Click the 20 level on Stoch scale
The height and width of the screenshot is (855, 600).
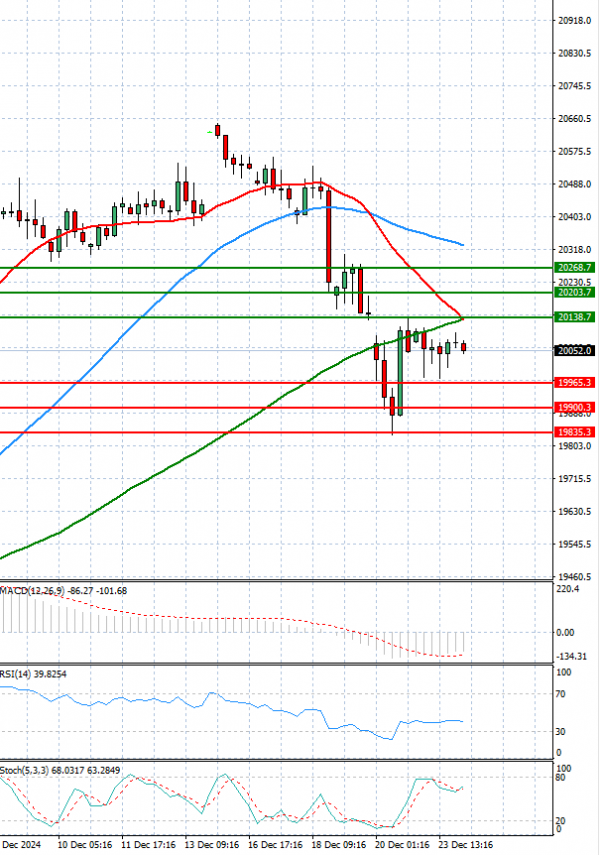click(560, 821)
